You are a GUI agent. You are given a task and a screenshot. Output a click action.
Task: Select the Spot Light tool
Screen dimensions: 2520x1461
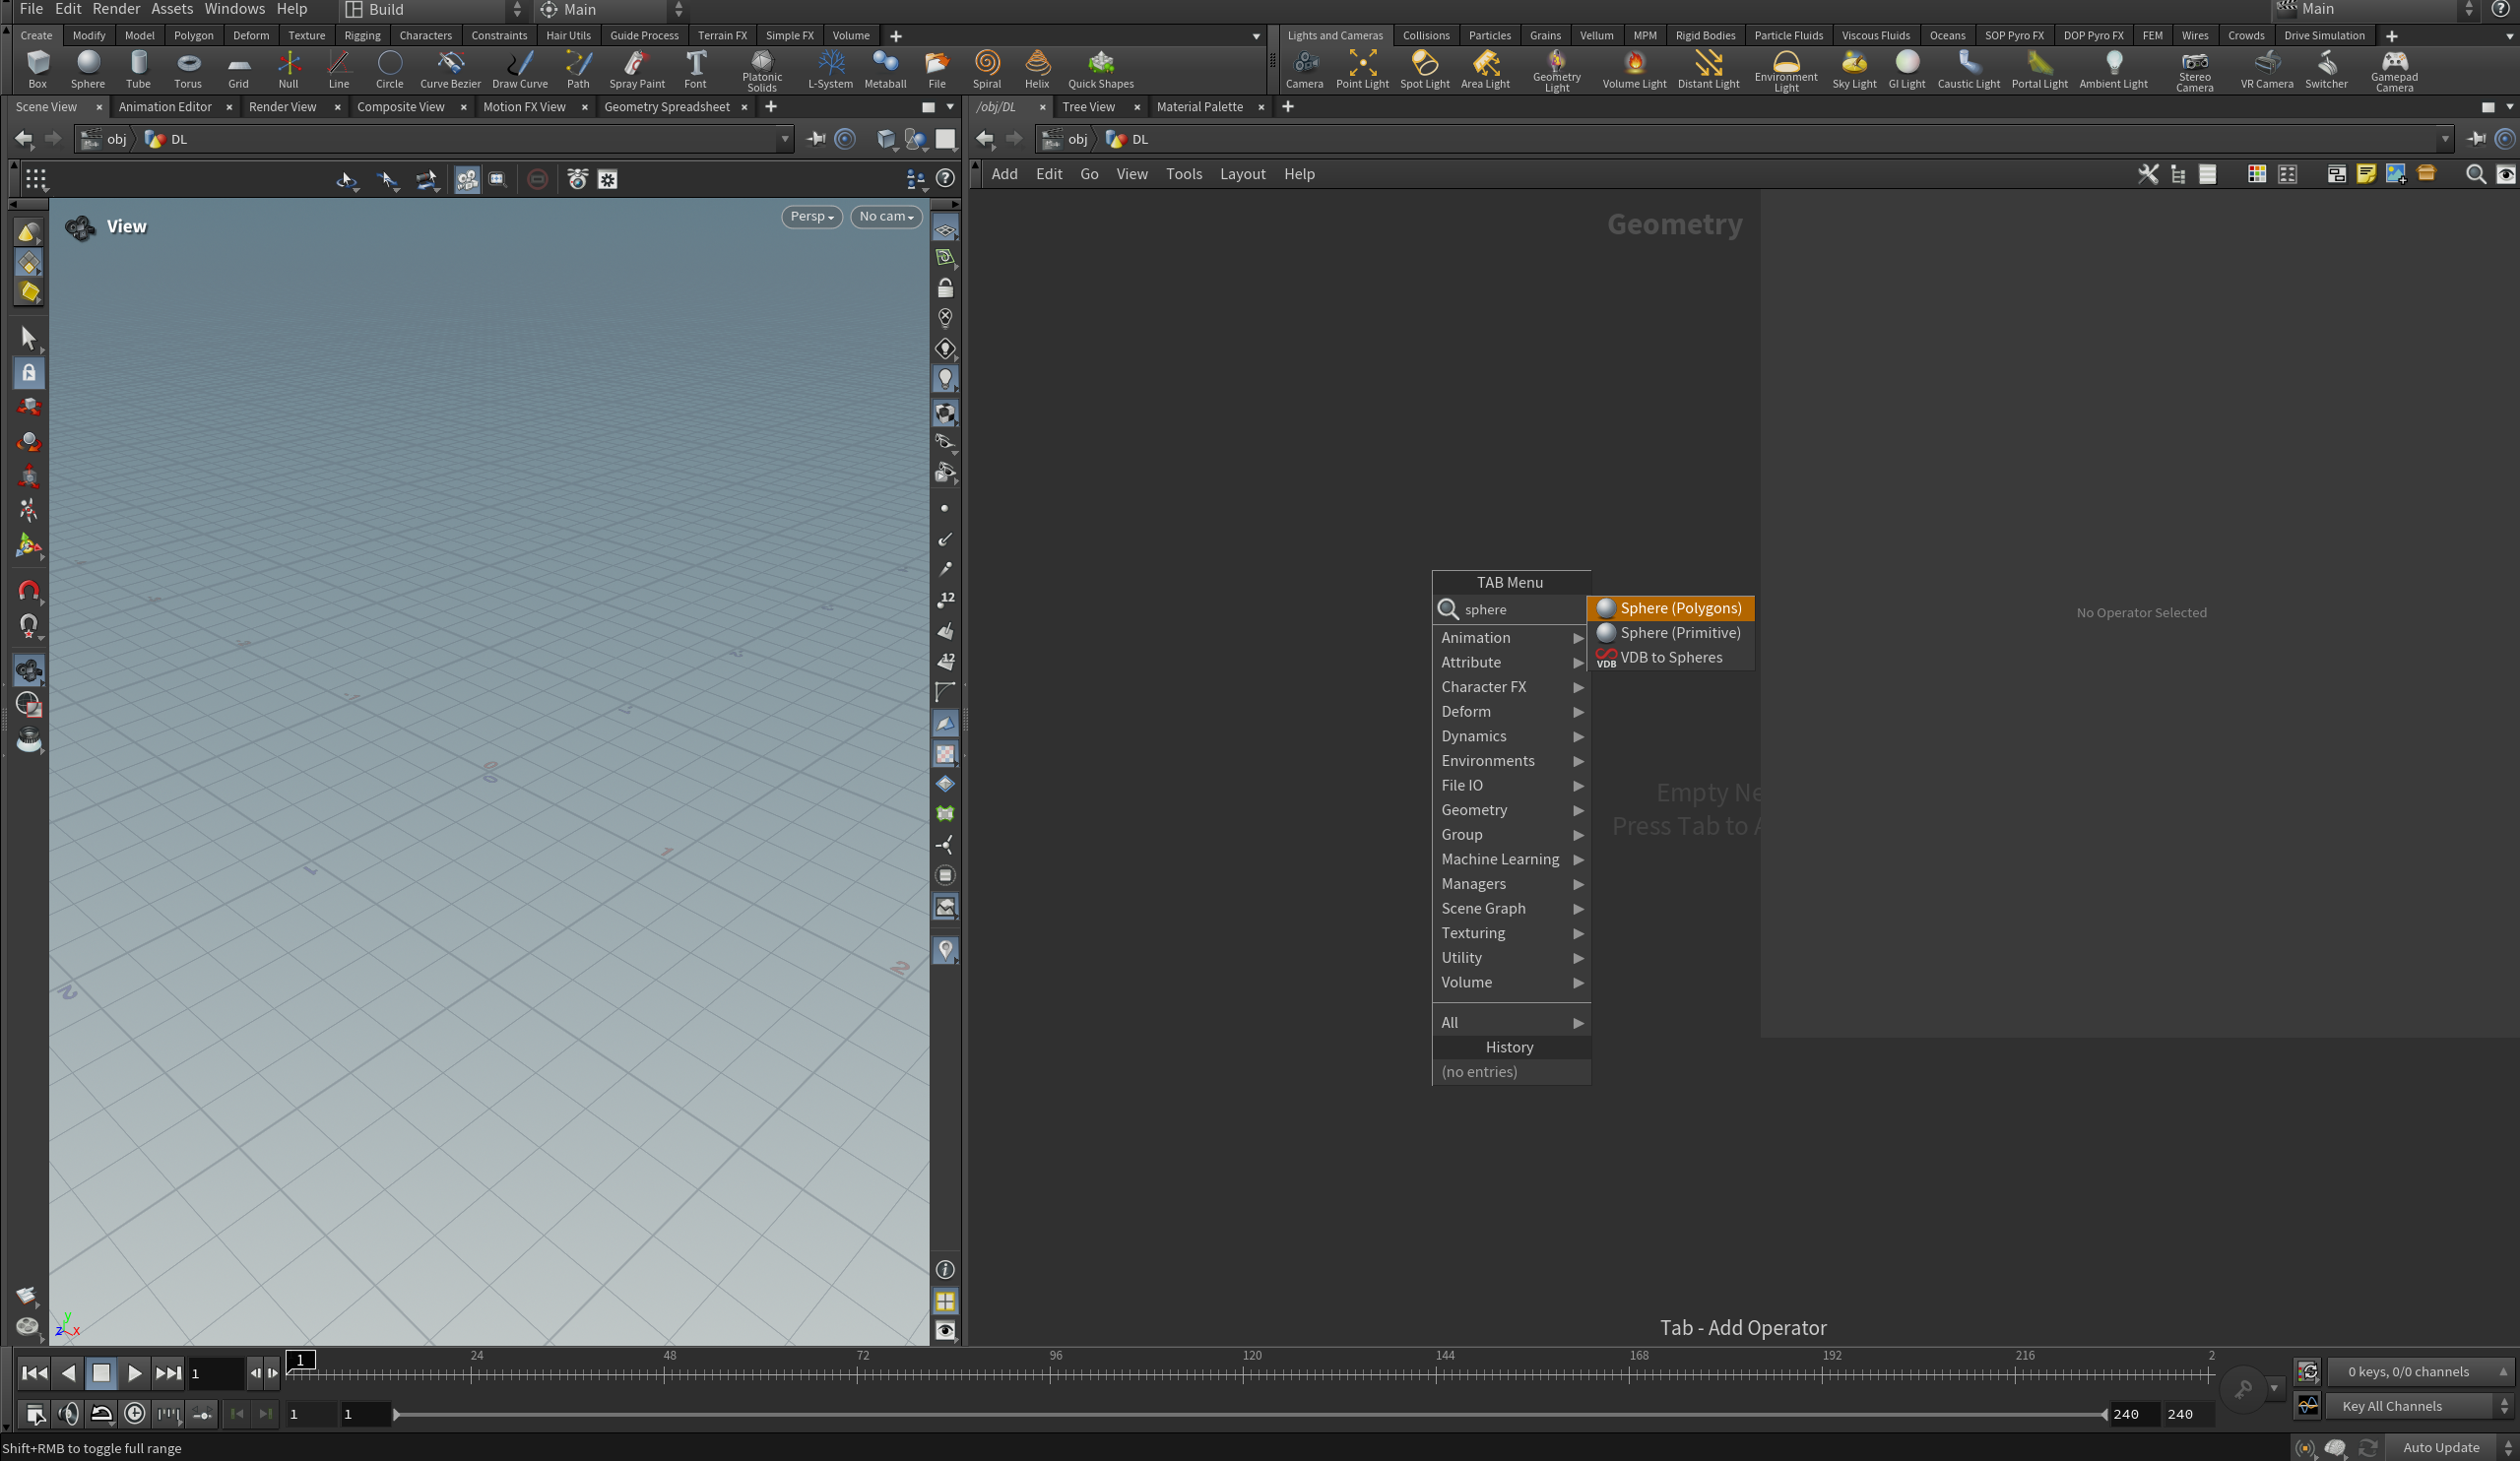[x=1424, y=69]
